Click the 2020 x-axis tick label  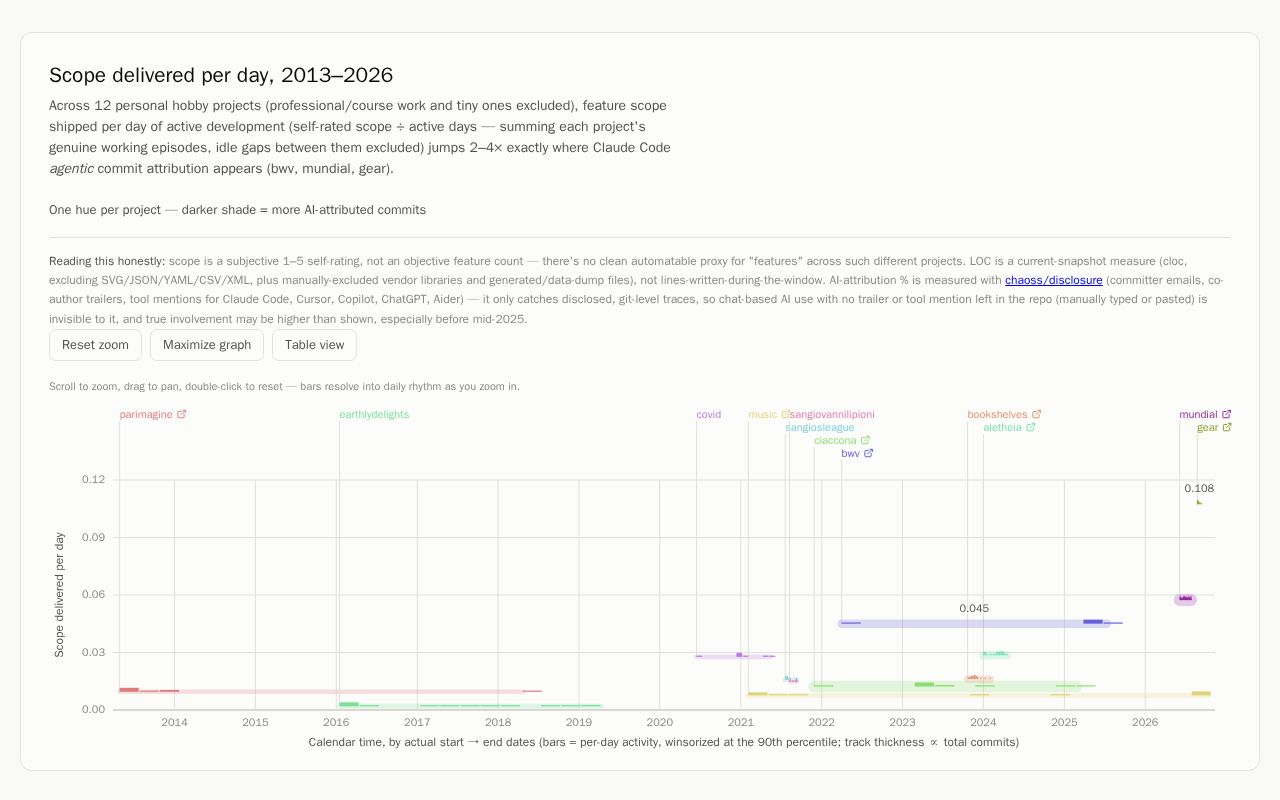pos(660,722)
